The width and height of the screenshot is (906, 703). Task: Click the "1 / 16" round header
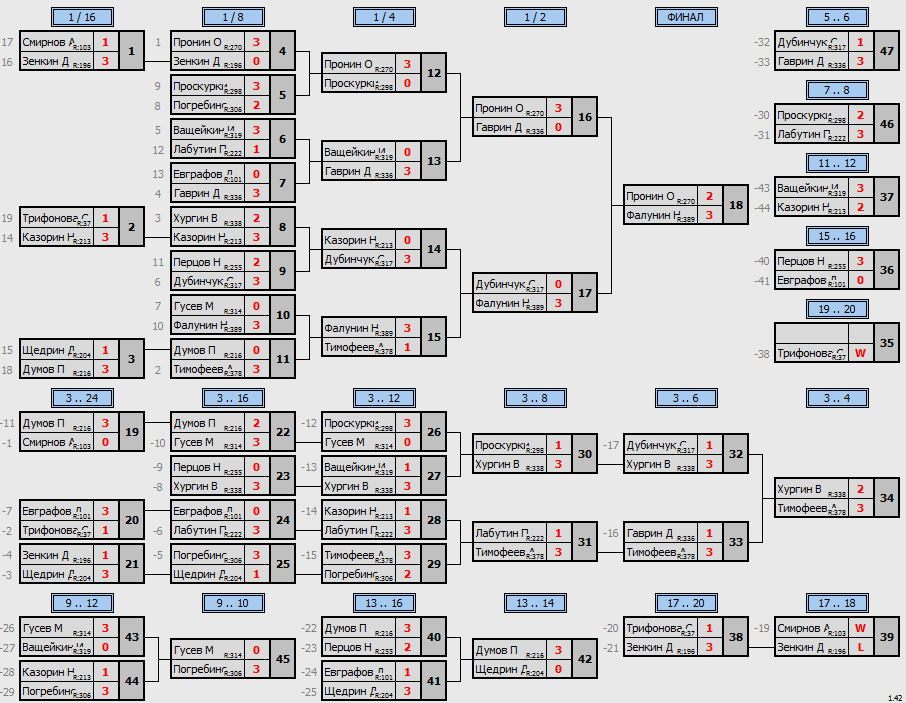click(82, 17)
